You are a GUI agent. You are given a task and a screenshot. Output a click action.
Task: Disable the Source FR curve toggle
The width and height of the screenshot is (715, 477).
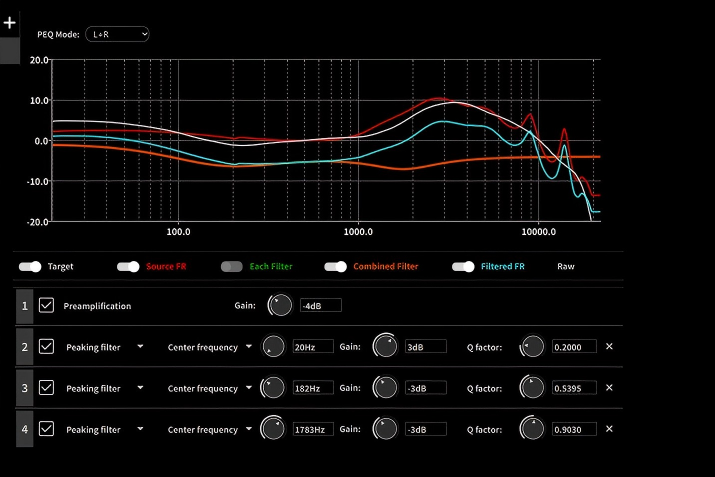click(128, 267)
